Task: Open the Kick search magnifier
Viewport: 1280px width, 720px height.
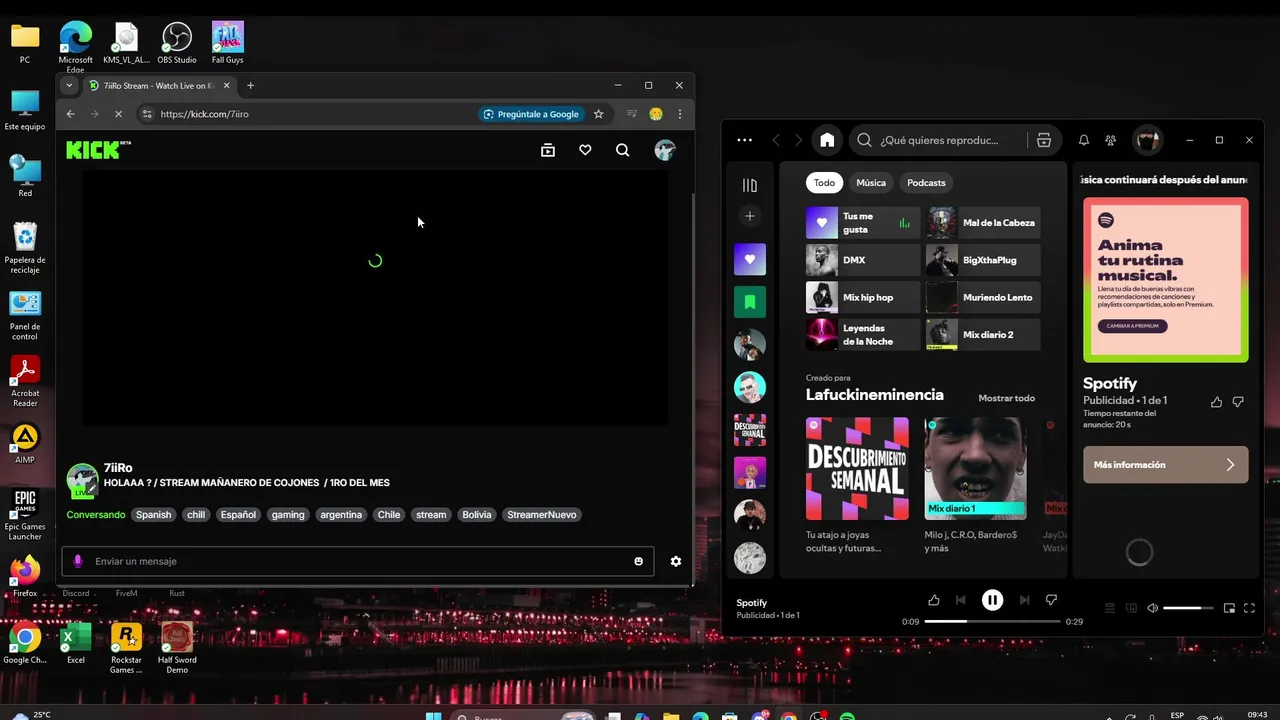Action: pyautogui.click(x=622, y=150)
